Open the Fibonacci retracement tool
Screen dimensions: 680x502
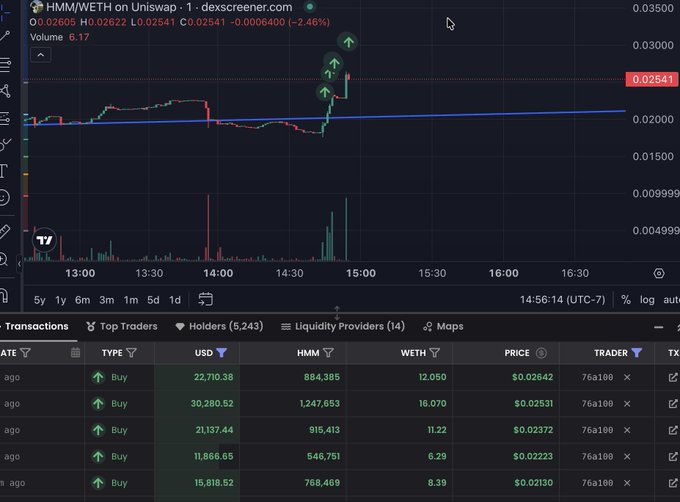[5, 65]
